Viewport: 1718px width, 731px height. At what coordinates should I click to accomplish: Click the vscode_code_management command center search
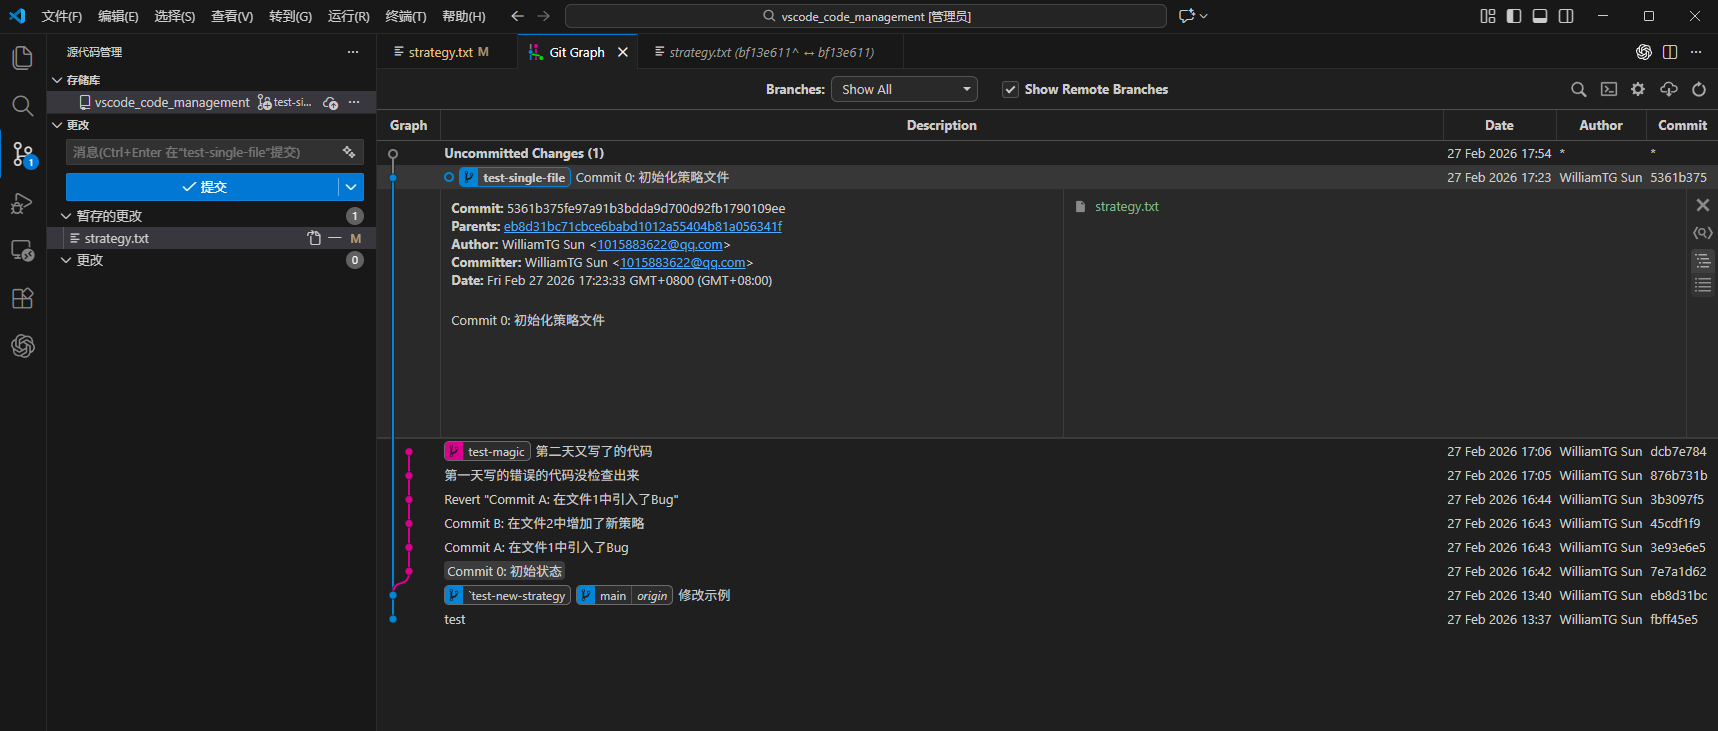[866, 16]
